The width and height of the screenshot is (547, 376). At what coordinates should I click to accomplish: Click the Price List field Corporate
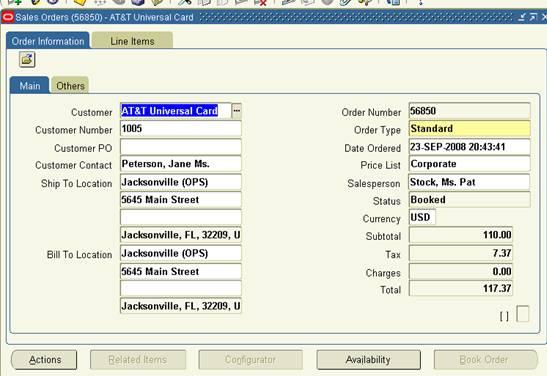tap(470, 164)
